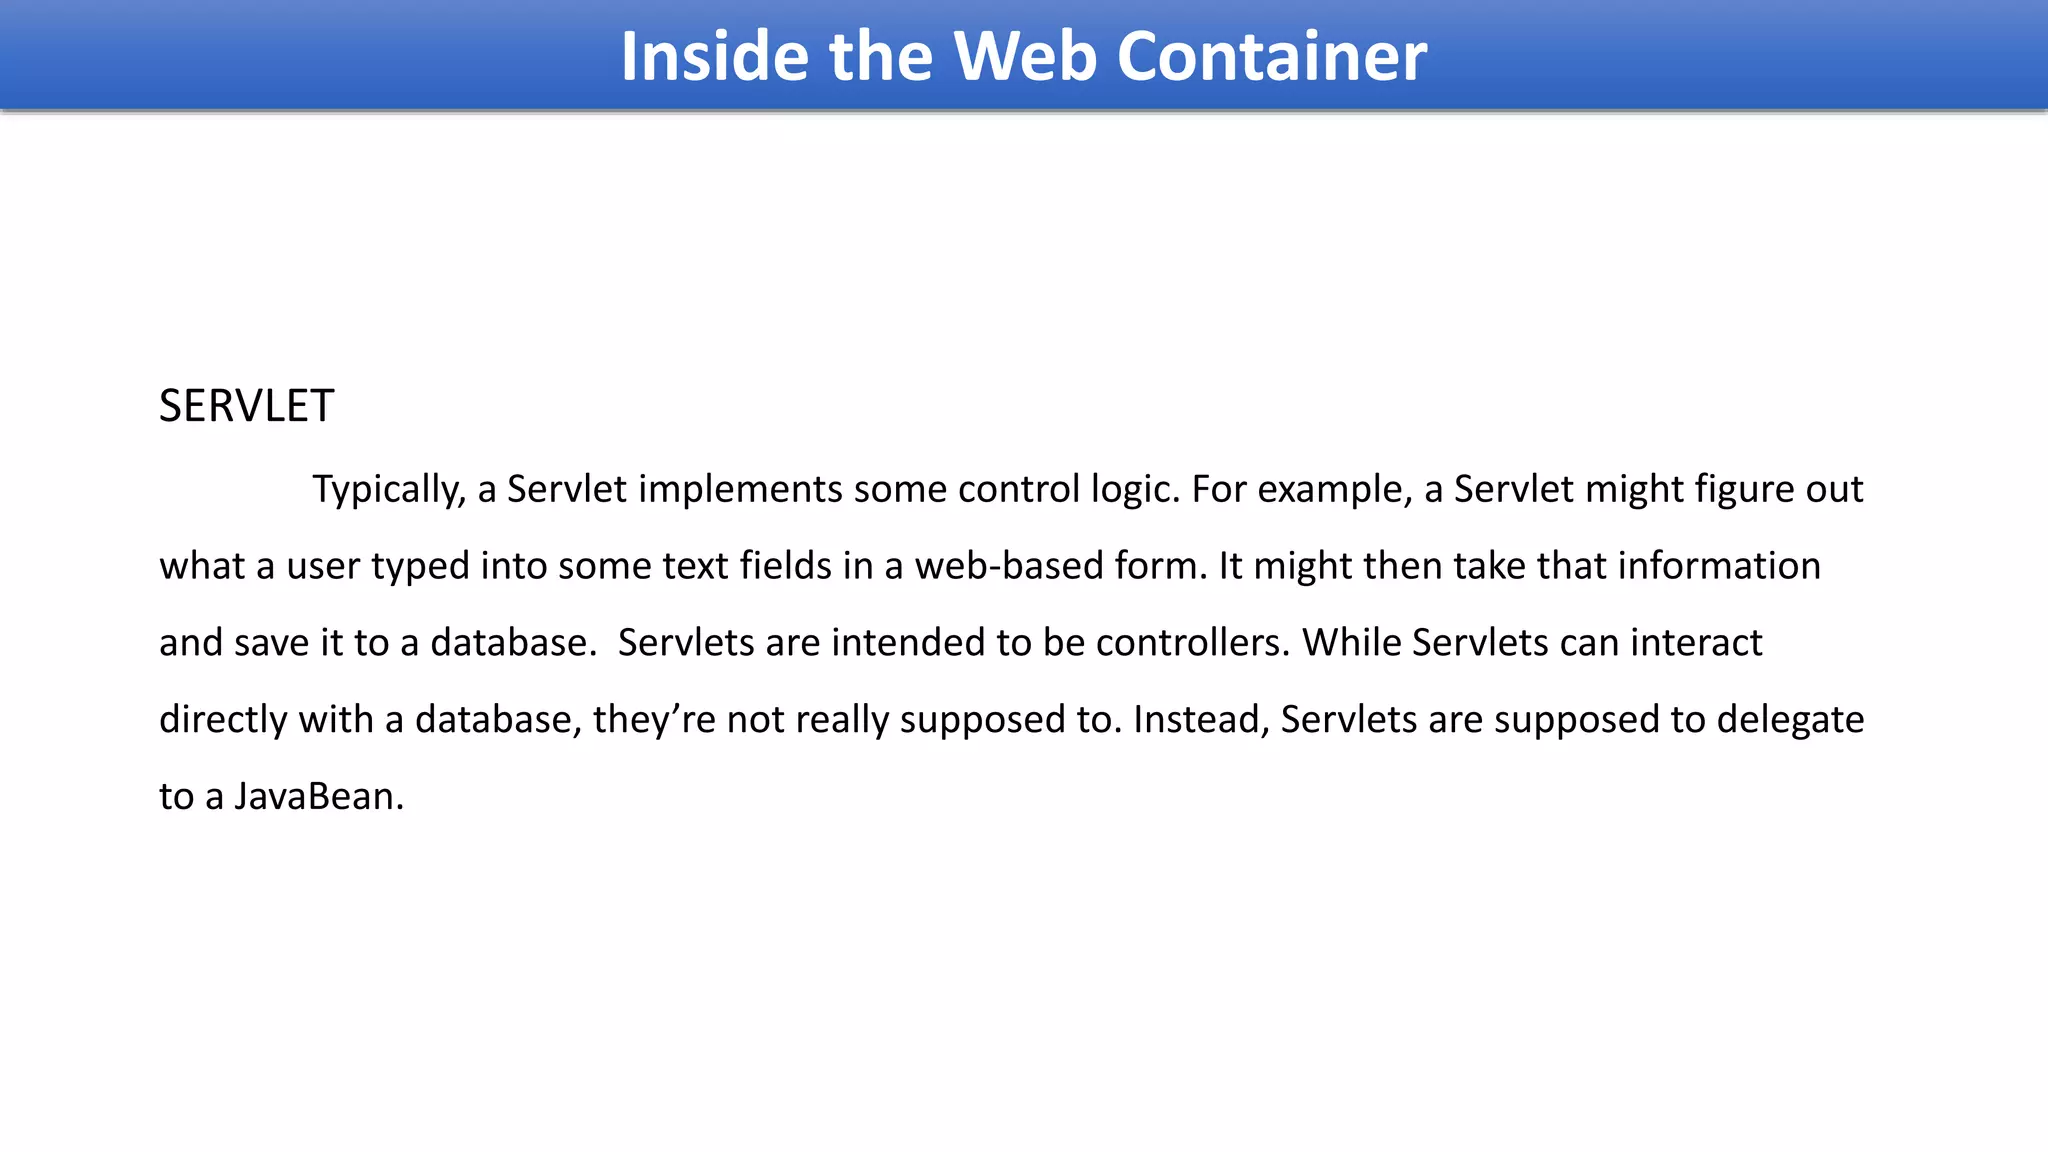The image size is (2048, 1152).
Task: Click 'While Servlets can interact' phrase
Action: click(1532, 642)
